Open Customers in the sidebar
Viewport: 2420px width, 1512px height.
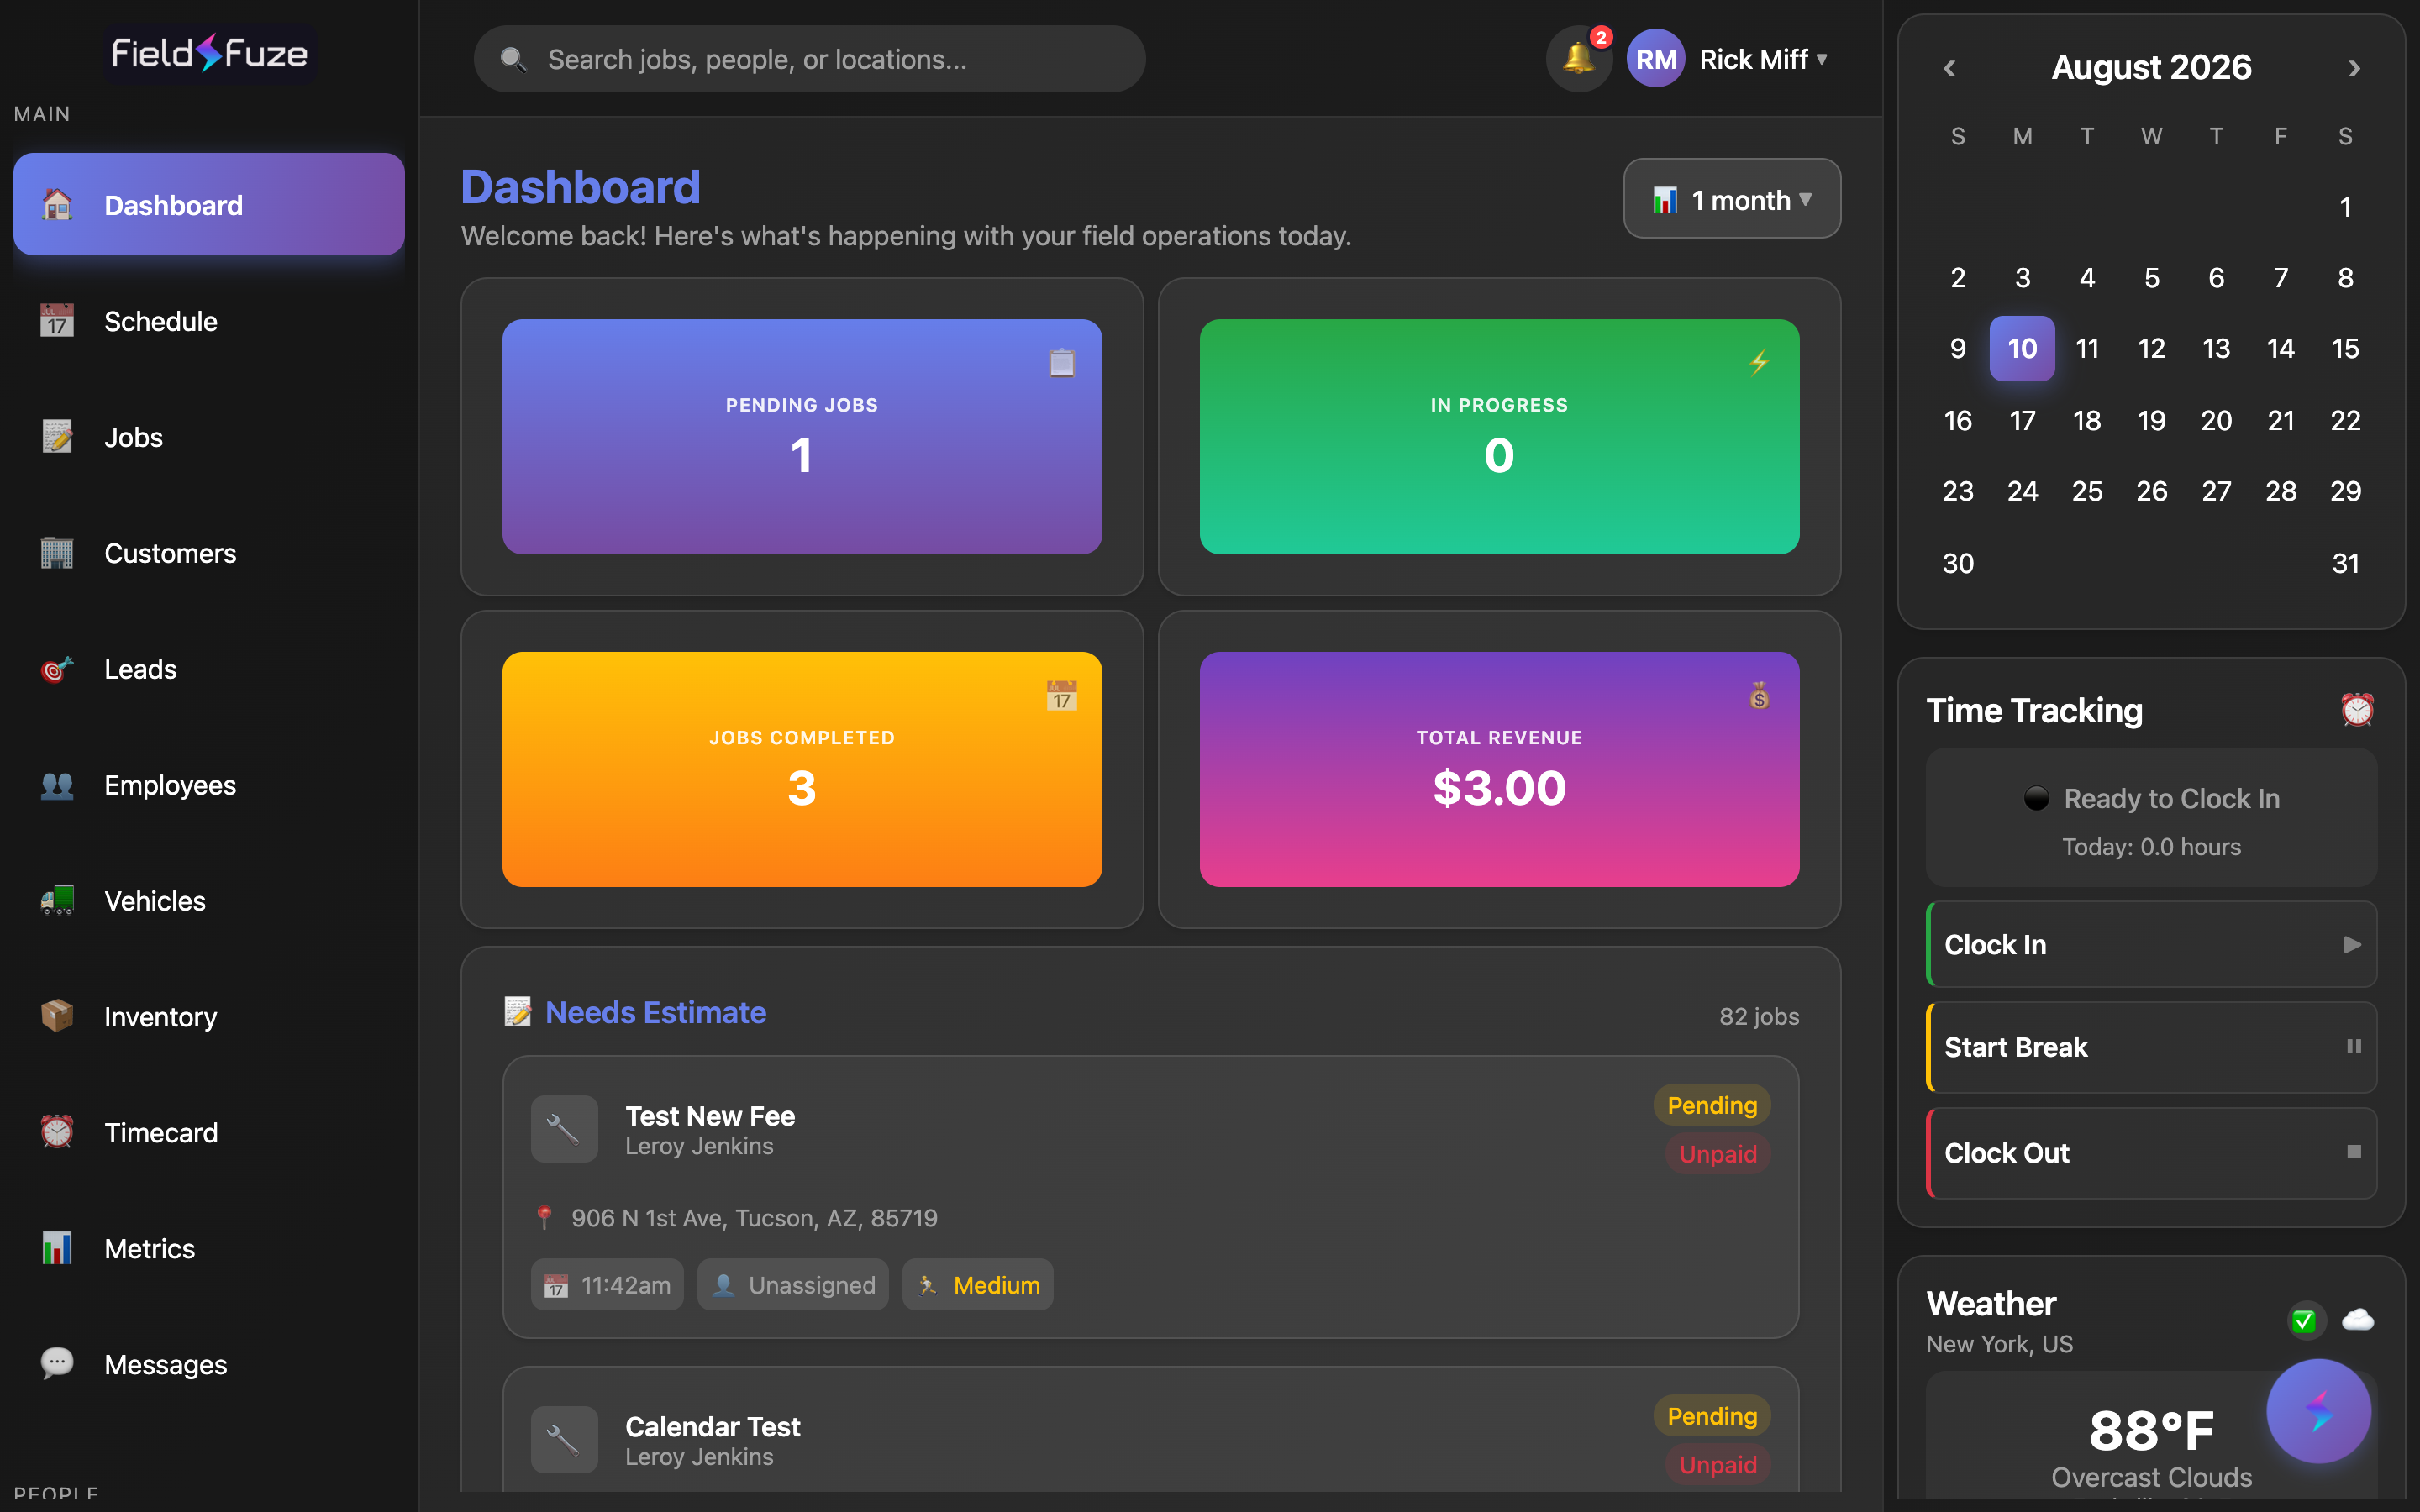click(209, 553)
